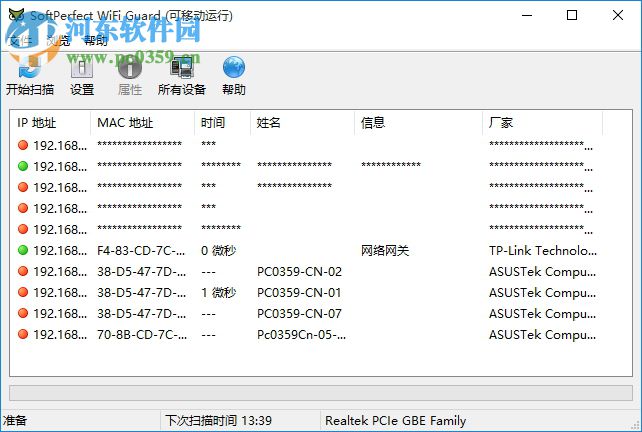Maximize the WiFi Guard window

pyautogui.click(x=572, y=16)
